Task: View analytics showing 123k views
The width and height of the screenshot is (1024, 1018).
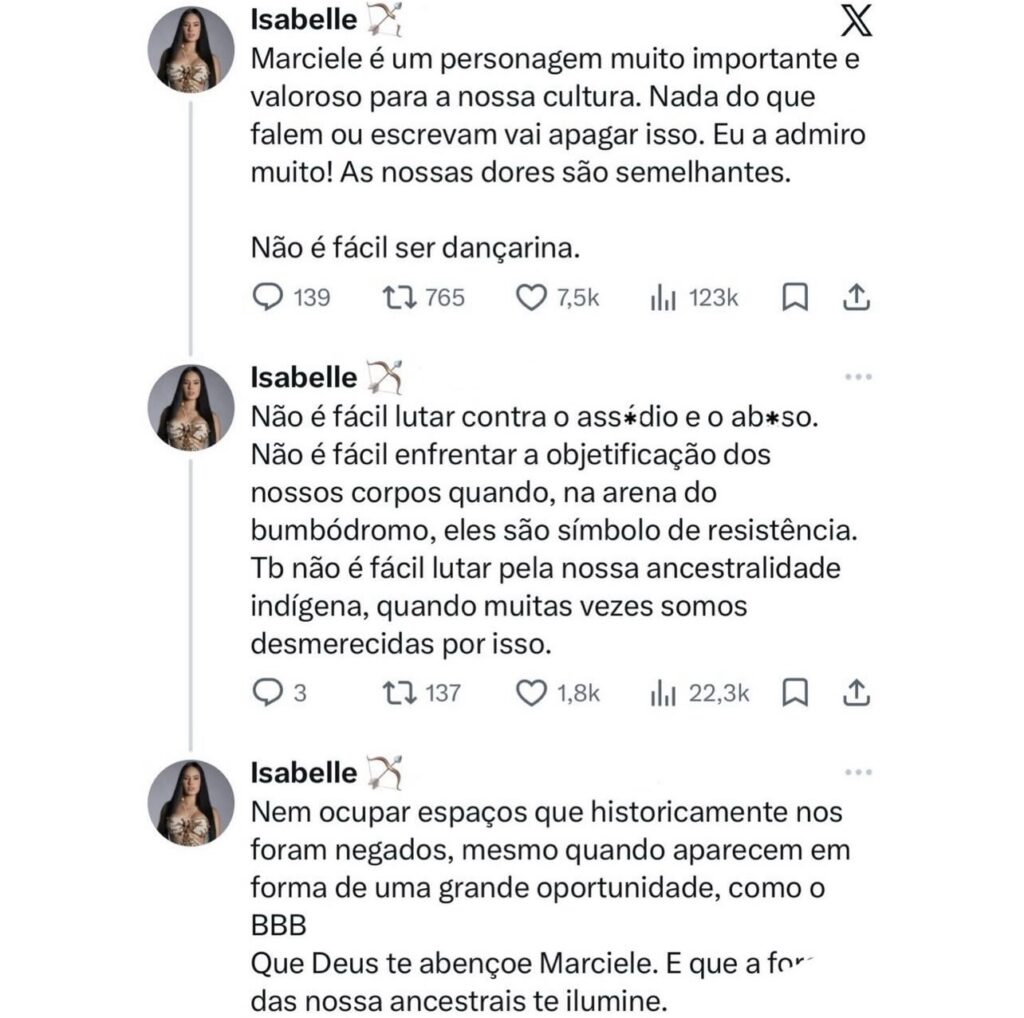Action: [665, 297]
